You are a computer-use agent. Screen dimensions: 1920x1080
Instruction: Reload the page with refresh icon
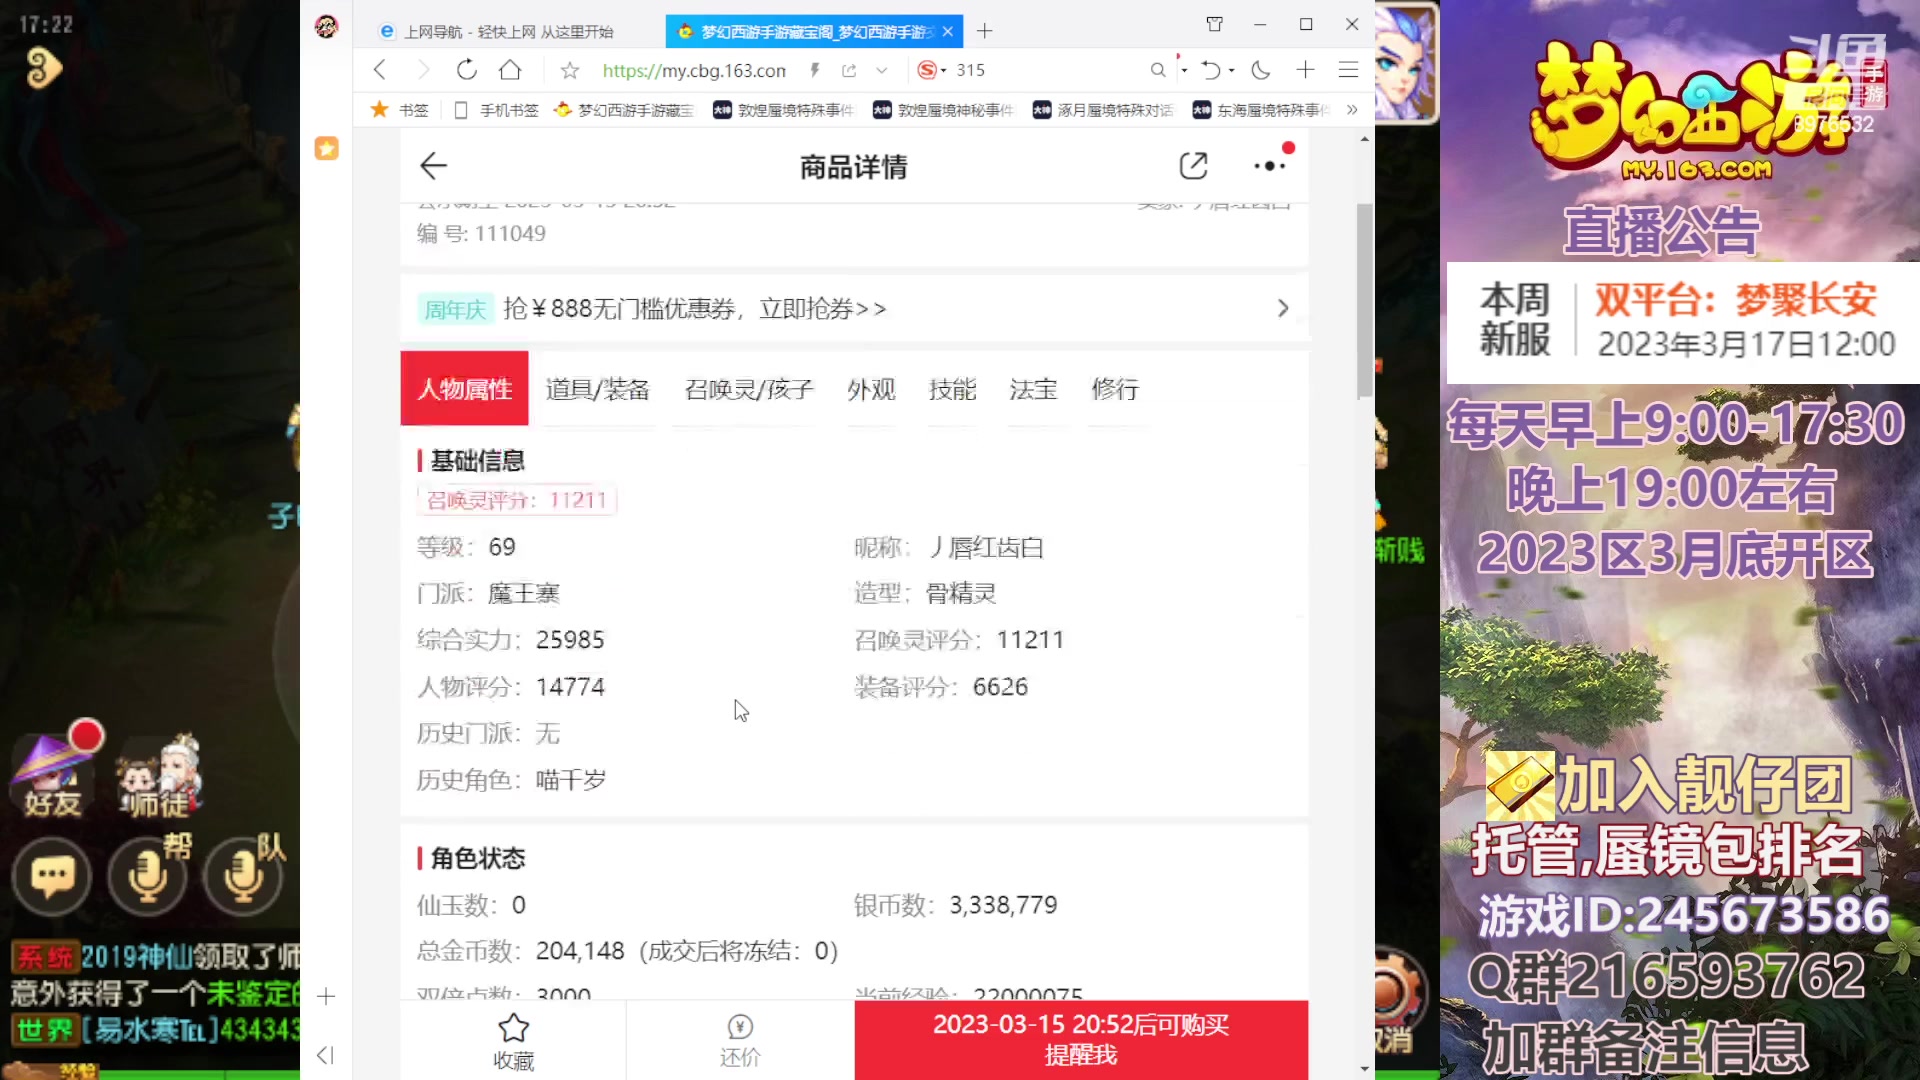tap(466, 70)
